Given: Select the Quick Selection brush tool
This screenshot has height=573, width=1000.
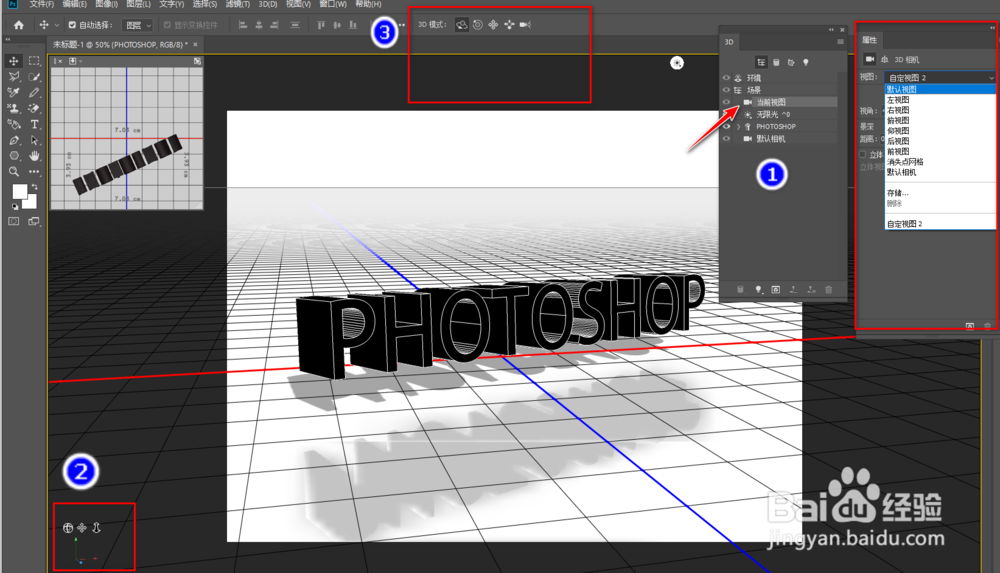Looking at the screenshot, I should pos(34,77).
